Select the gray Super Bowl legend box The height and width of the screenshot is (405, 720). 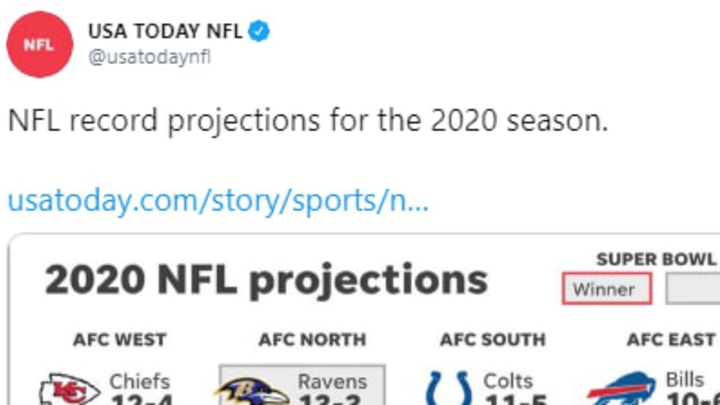tap(693, 289)
